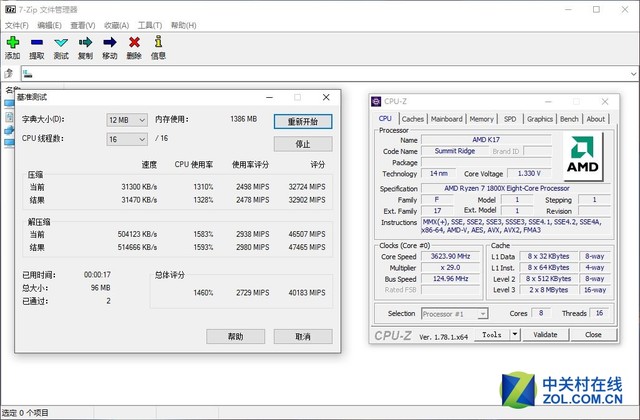The height and width of the screenshot is (420, 640).
Task: Click the 重新开始 restart button
Action: 303,121
